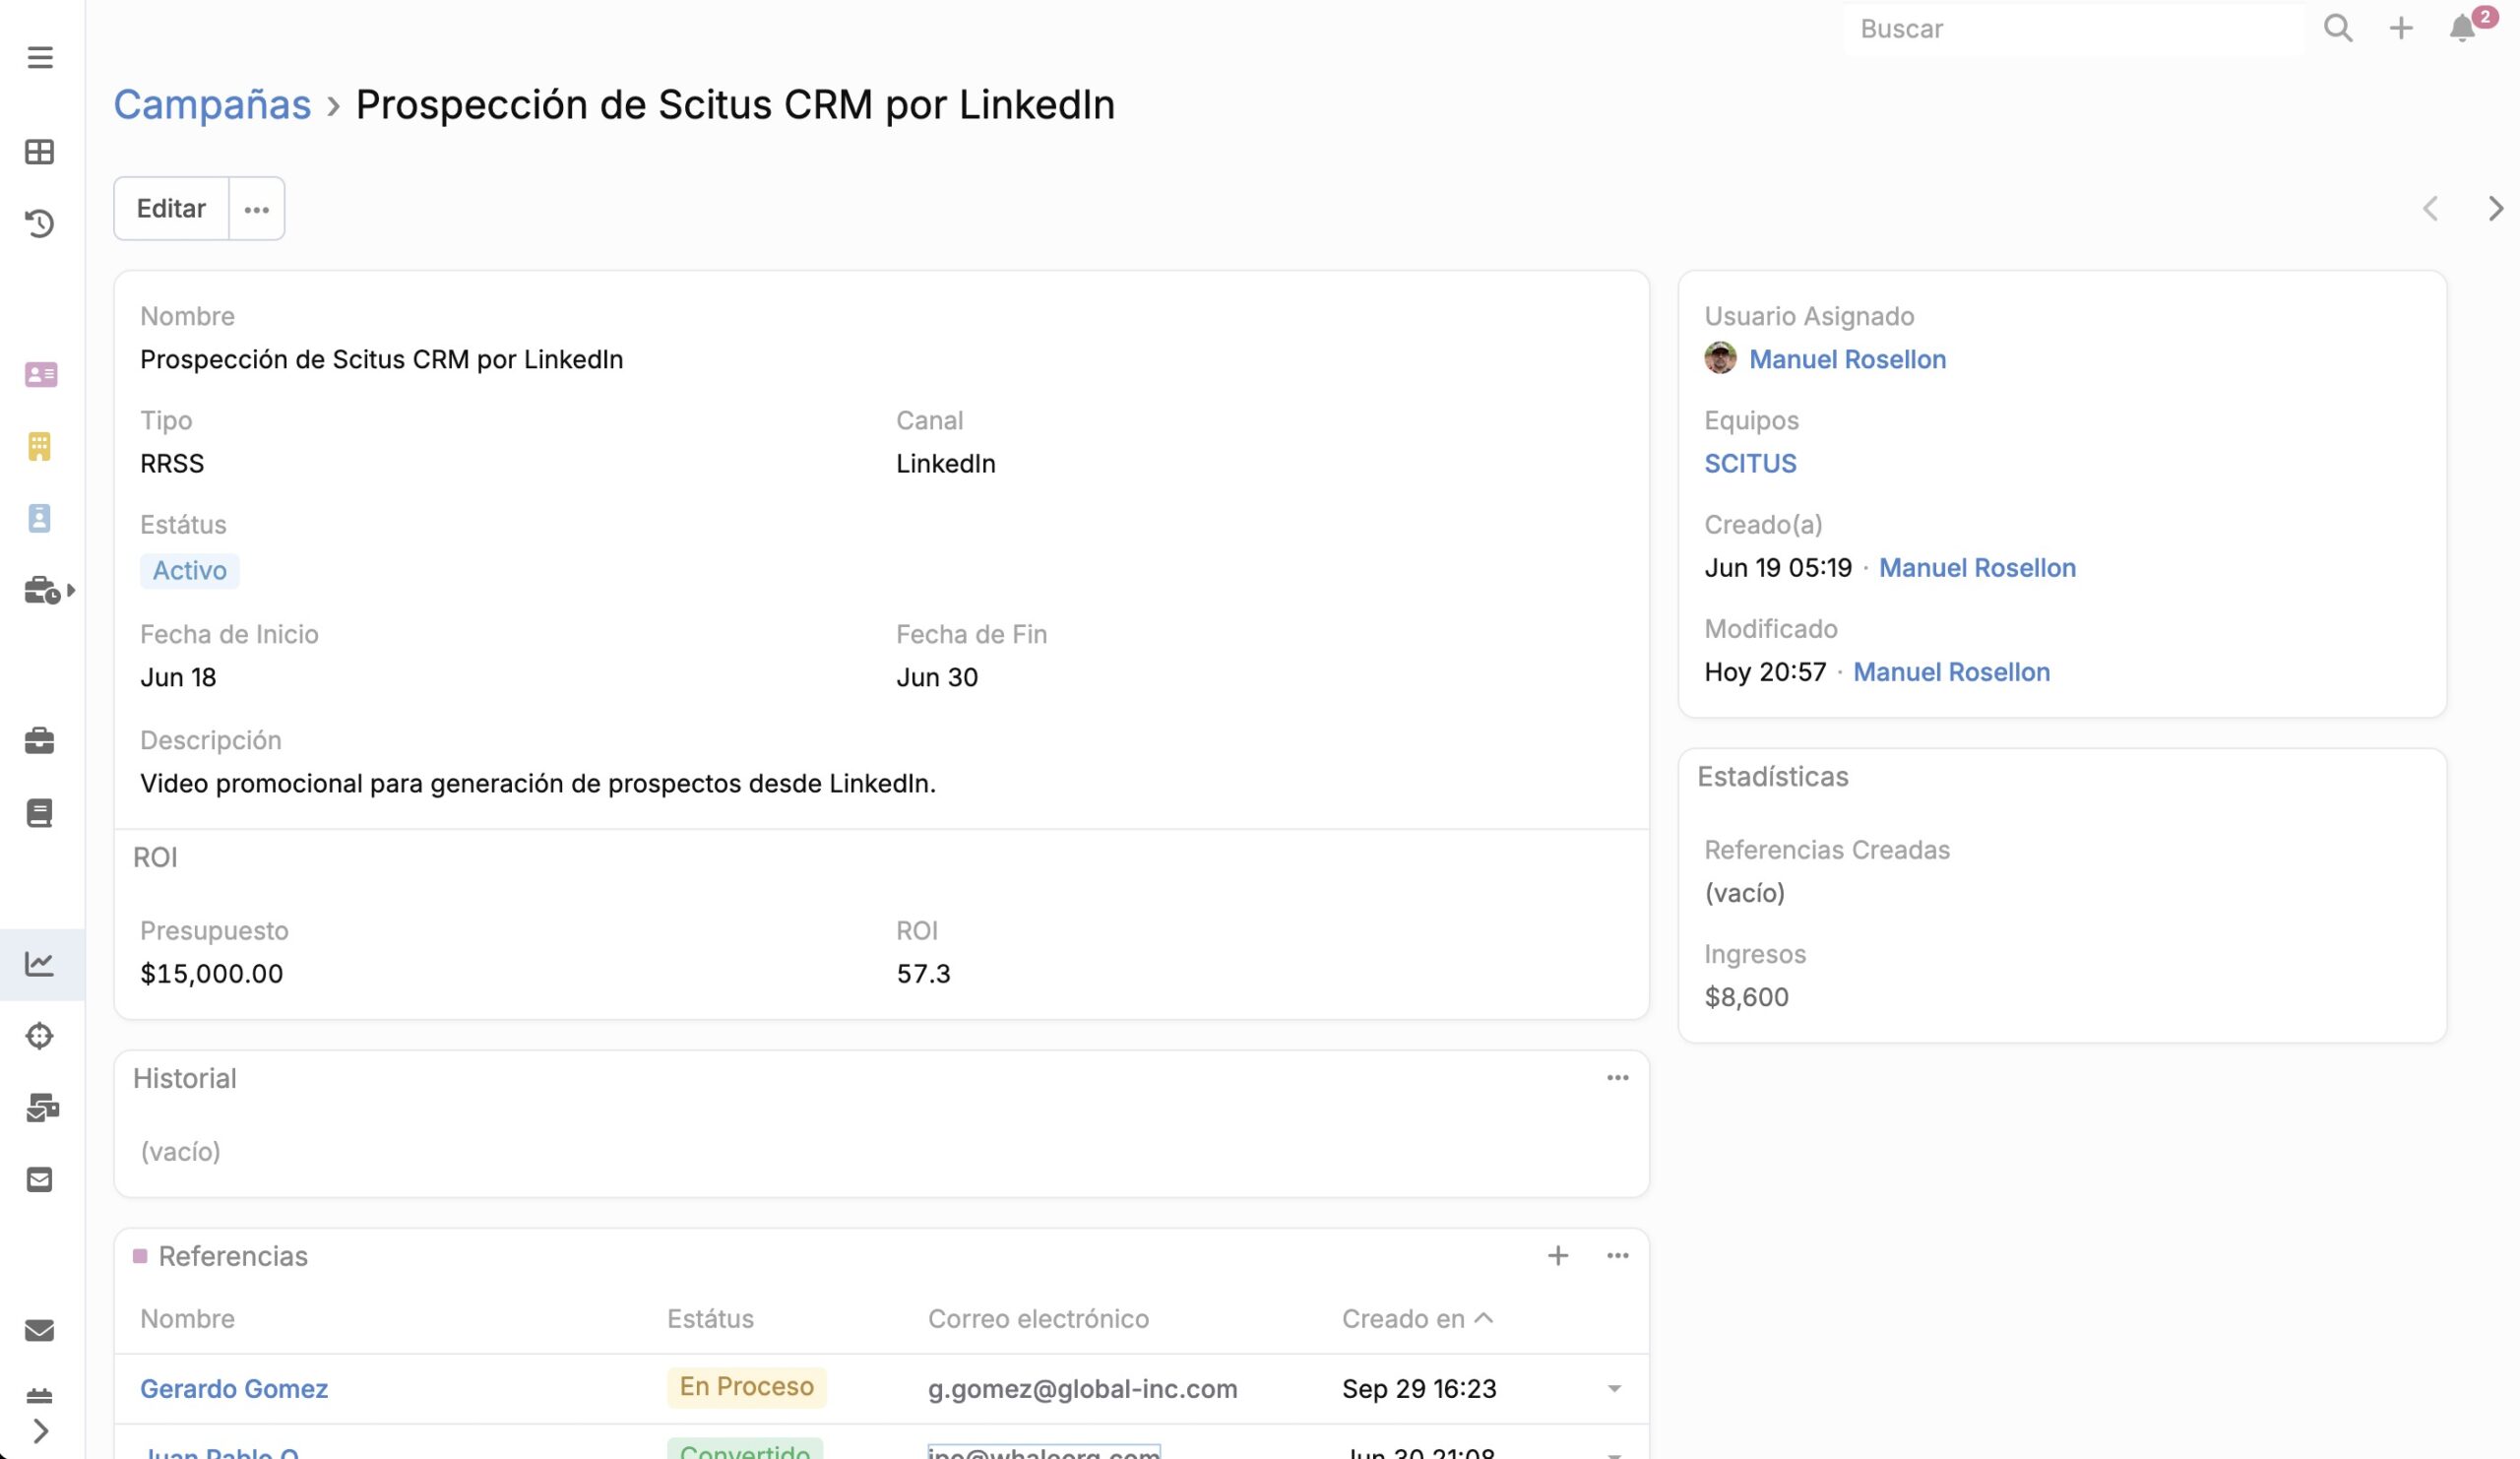Click the Video promocional description text
2520x1459 pixels.
click(538, 784)
